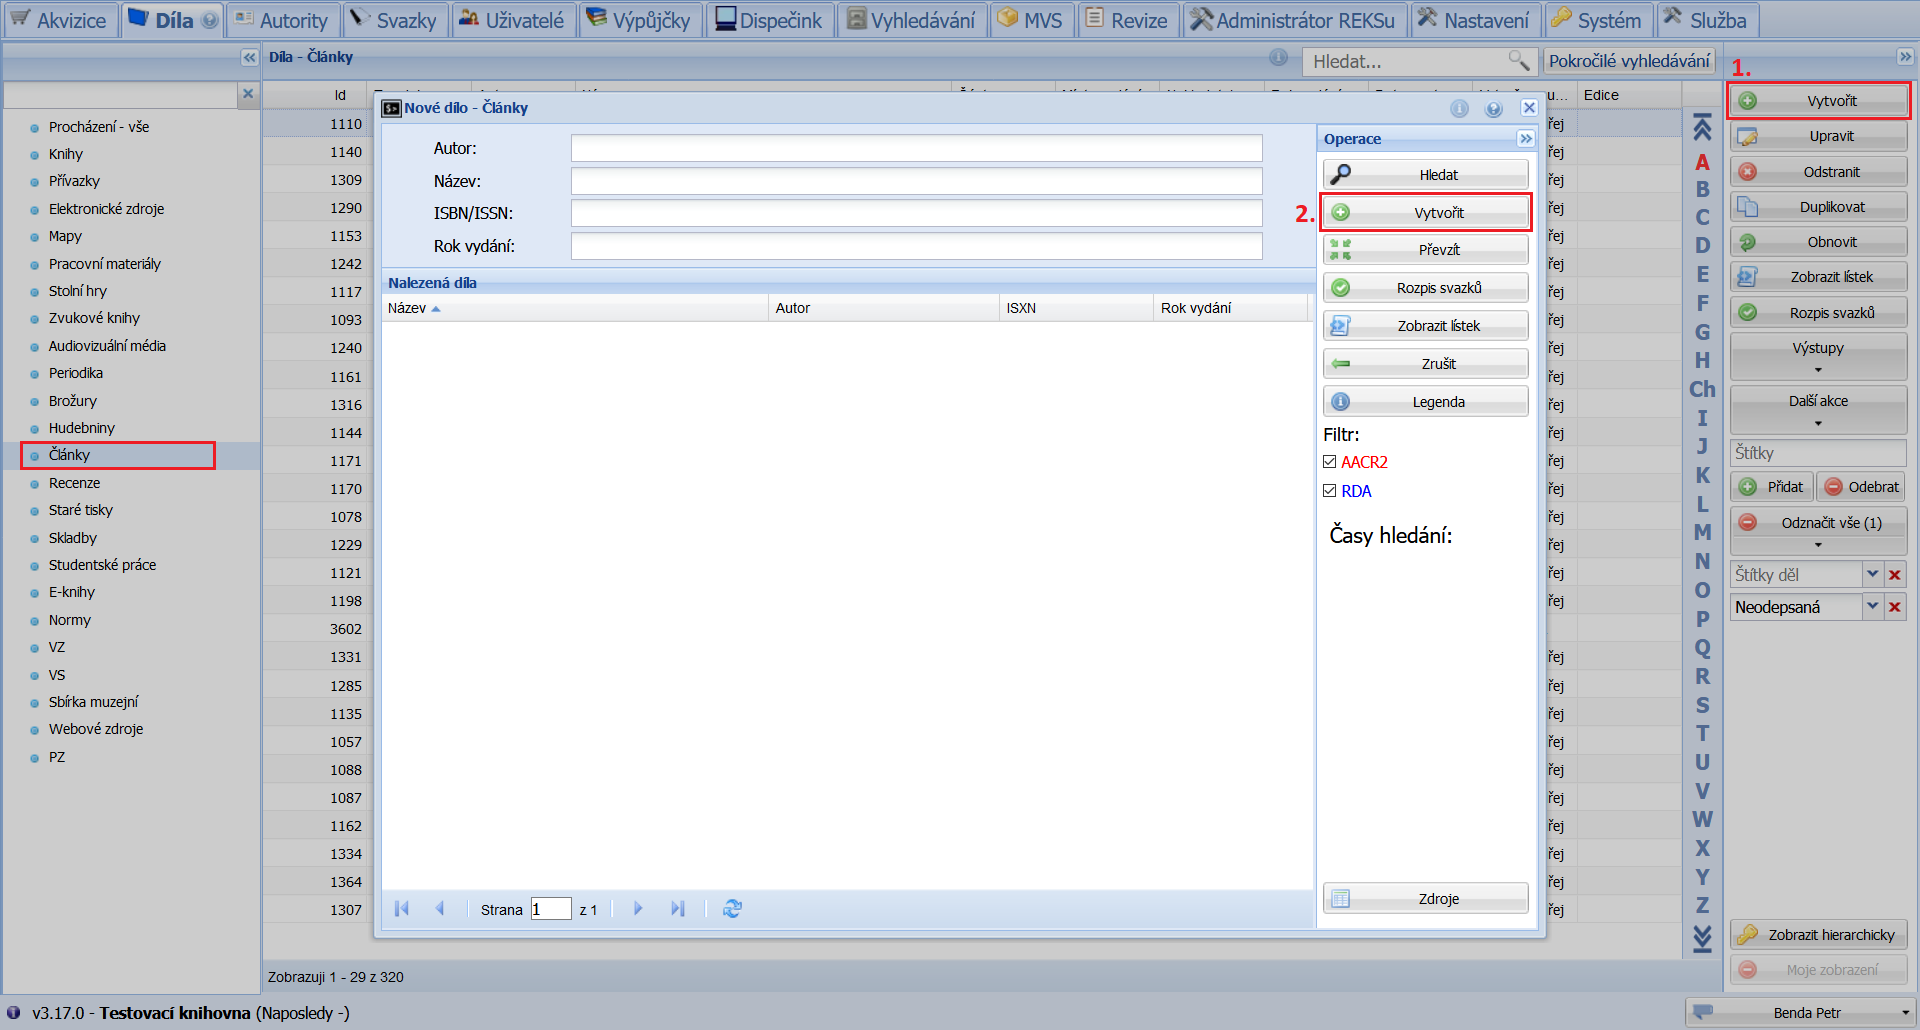Select Periodika in the left tree
The height and width of the screenshot is (1030, 1920).
pyautogui.click(x=76, y=373)
